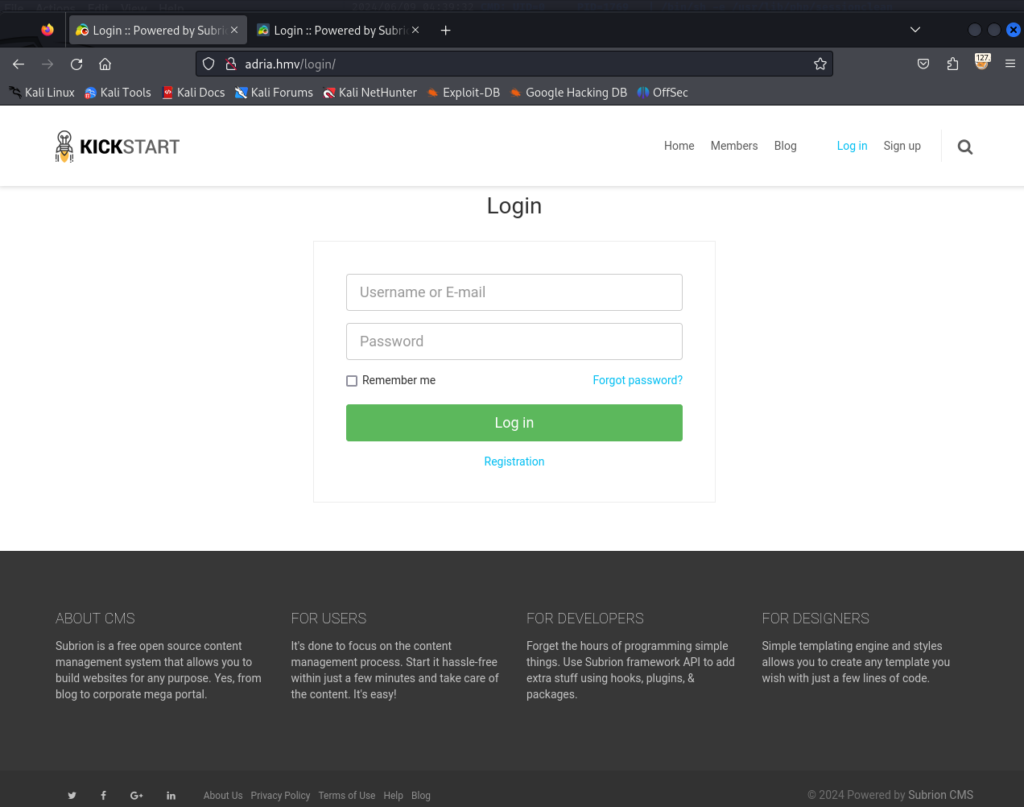Screen dimensions: 1024x807
Task: Click the ABOUT CMS footer heading
Action: (95, 618)
